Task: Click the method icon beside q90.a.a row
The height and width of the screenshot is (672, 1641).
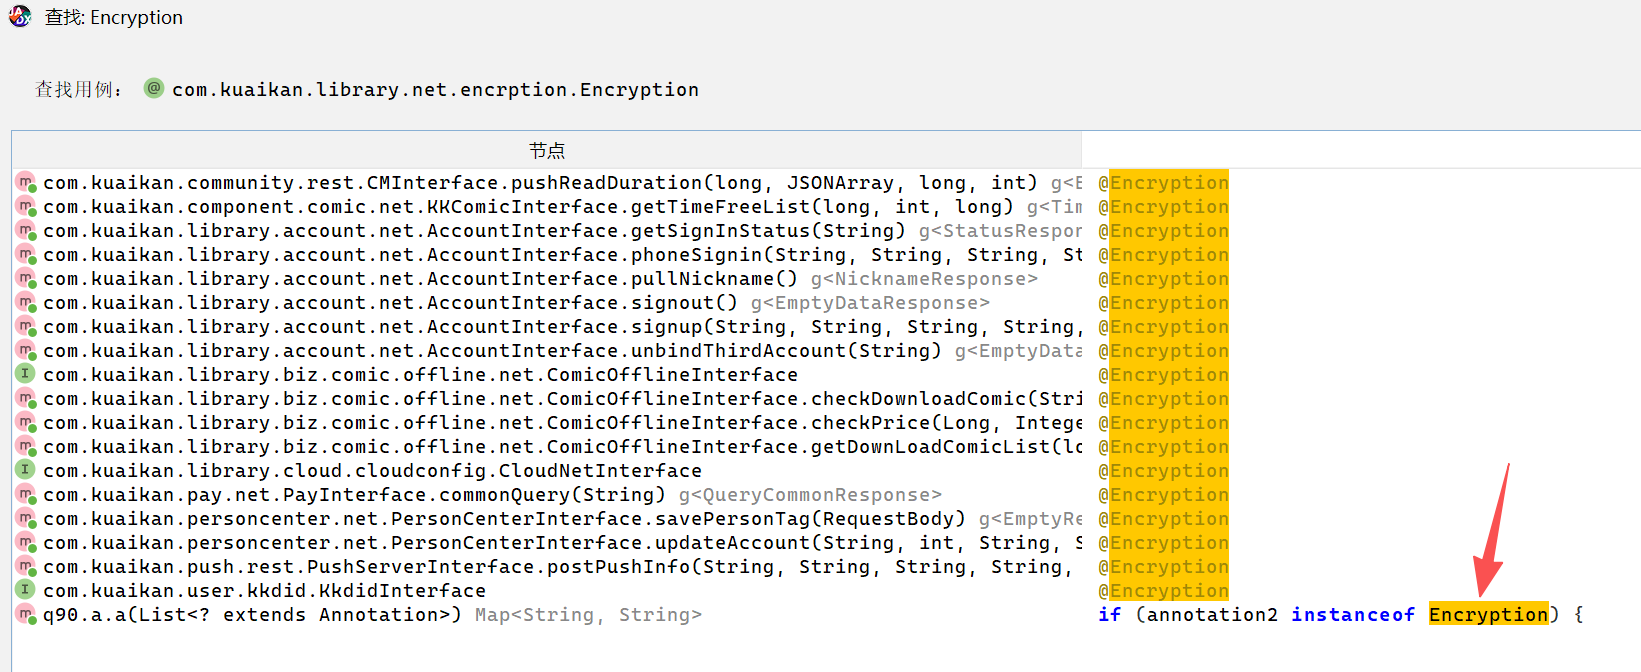Action: pyautogui.click(x=25, y=614)
